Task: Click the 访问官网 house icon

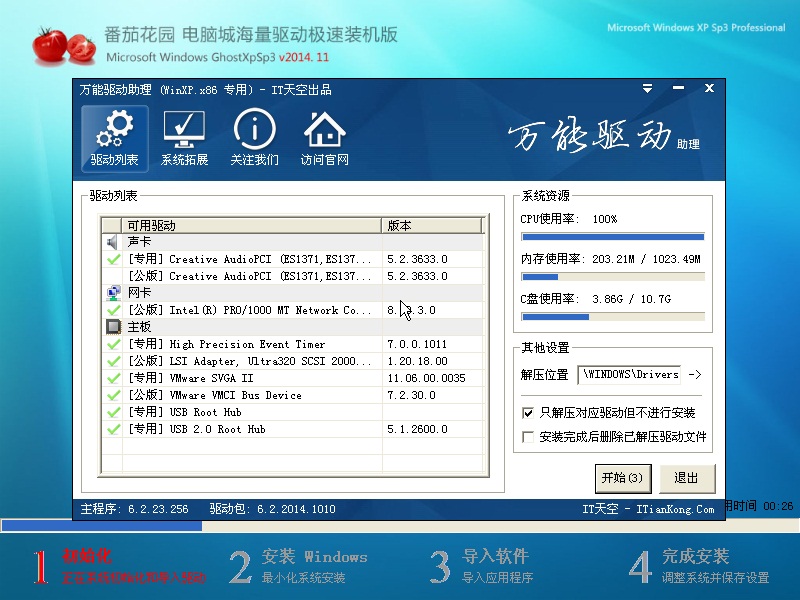Action: tap(324, 138)
